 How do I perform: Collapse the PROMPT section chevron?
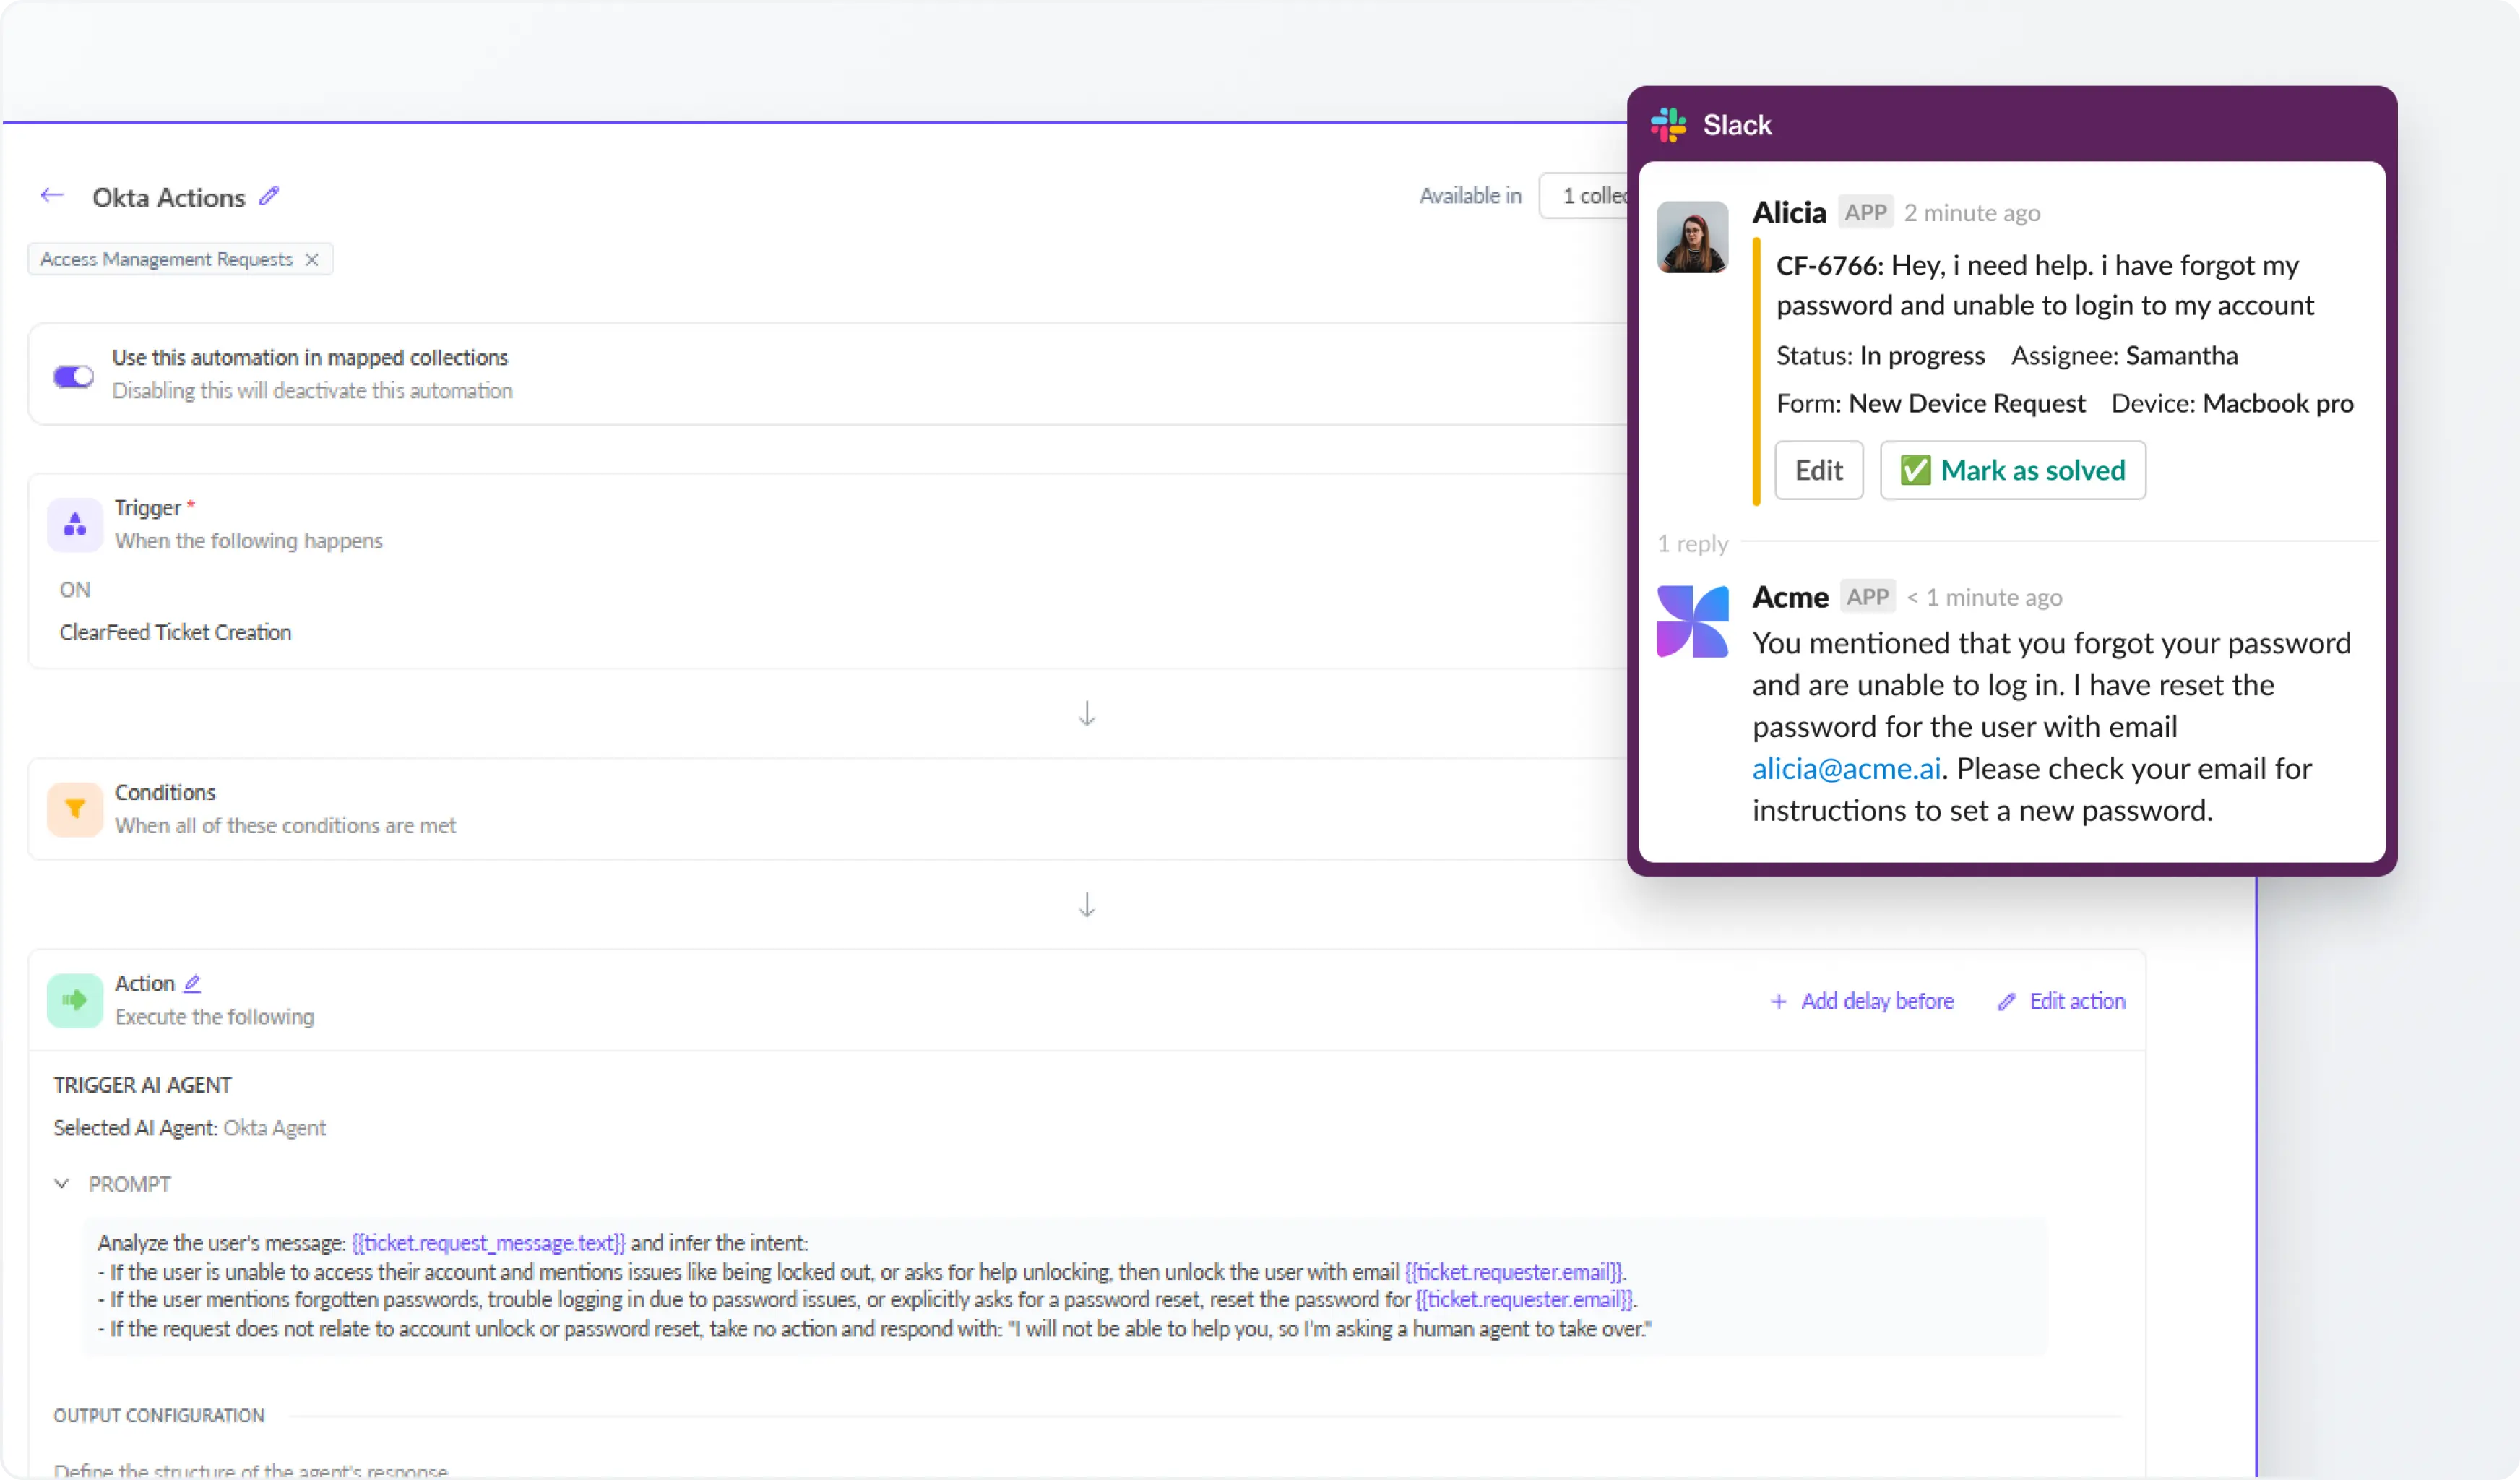(62, 1184)
